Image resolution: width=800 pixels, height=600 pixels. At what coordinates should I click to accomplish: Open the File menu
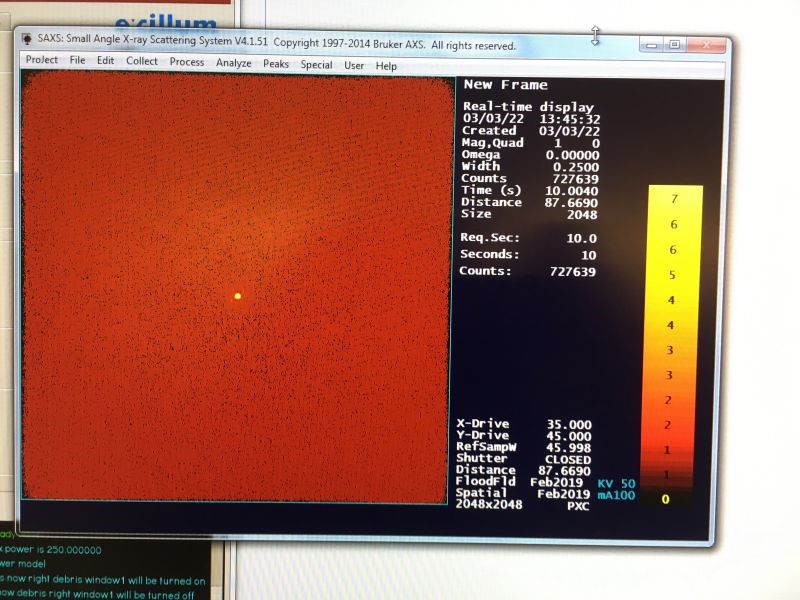[77, 61]
